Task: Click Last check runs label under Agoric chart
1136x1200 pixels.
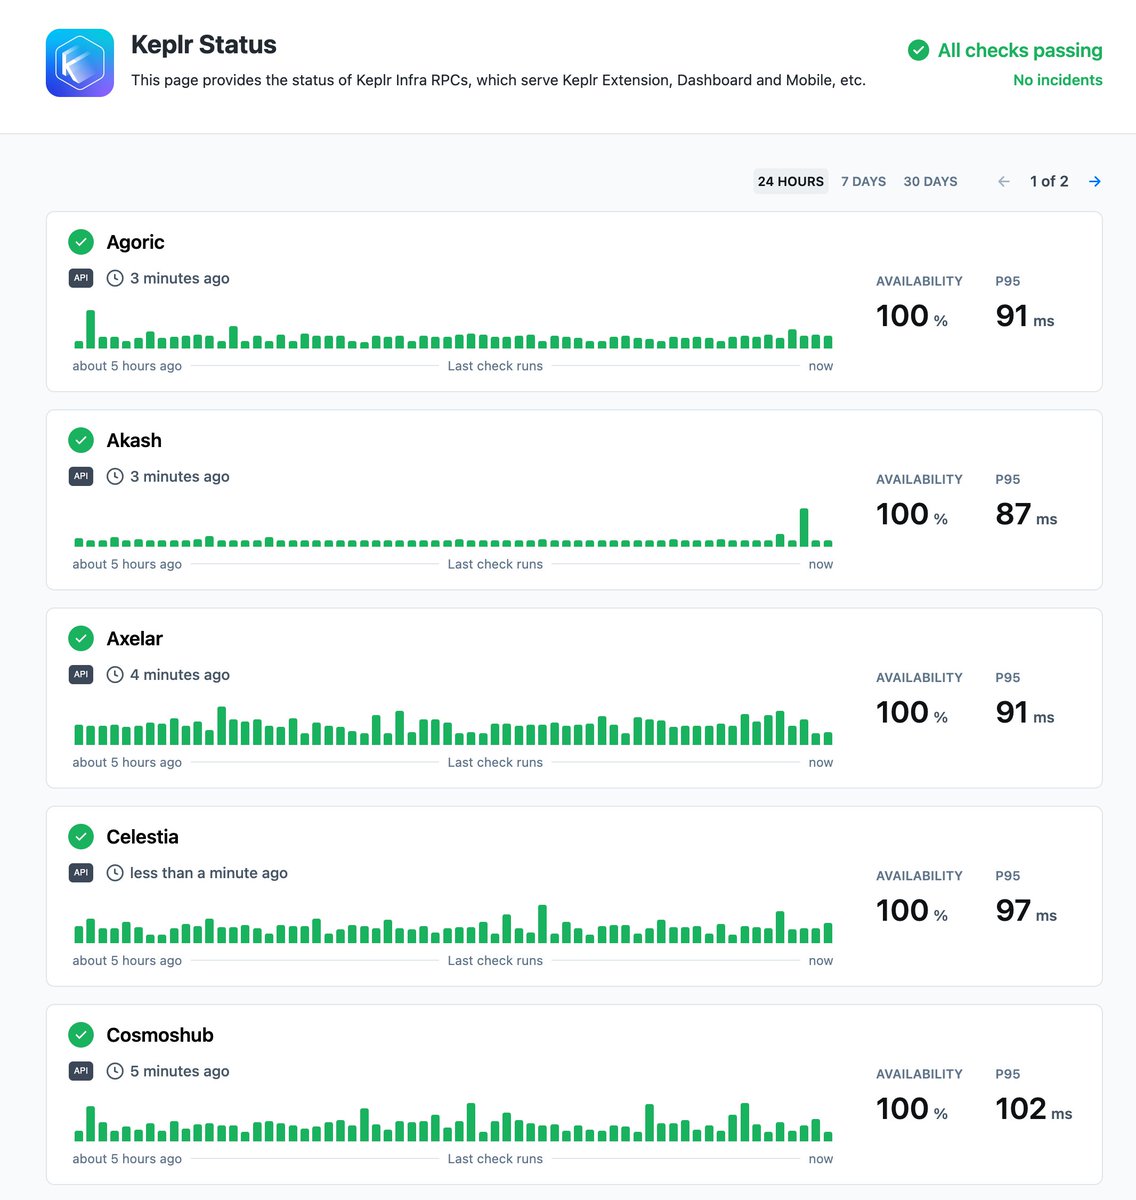Action: [495, 366]
